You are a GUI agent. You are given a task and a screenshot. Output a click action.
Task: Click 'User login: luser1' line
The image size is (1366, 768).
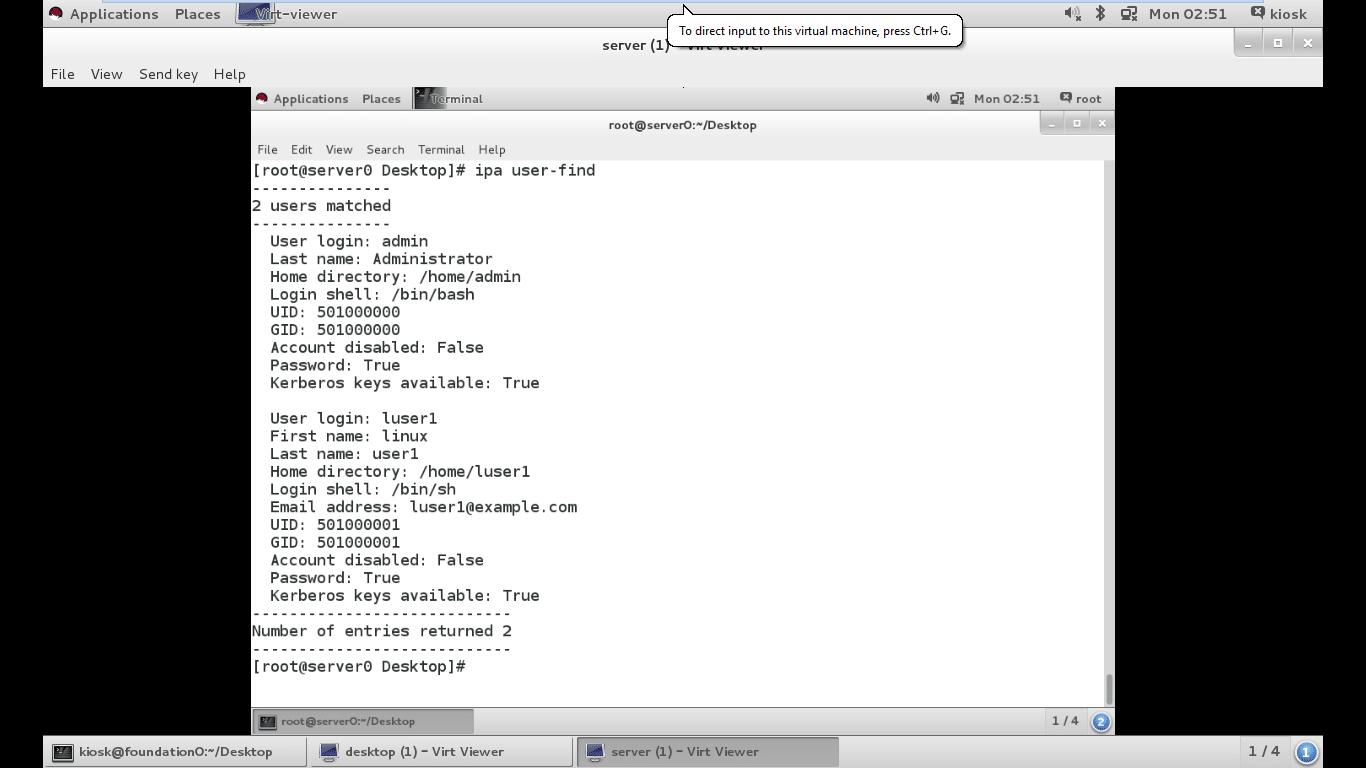pyautogui.click(x=353, y=418)
